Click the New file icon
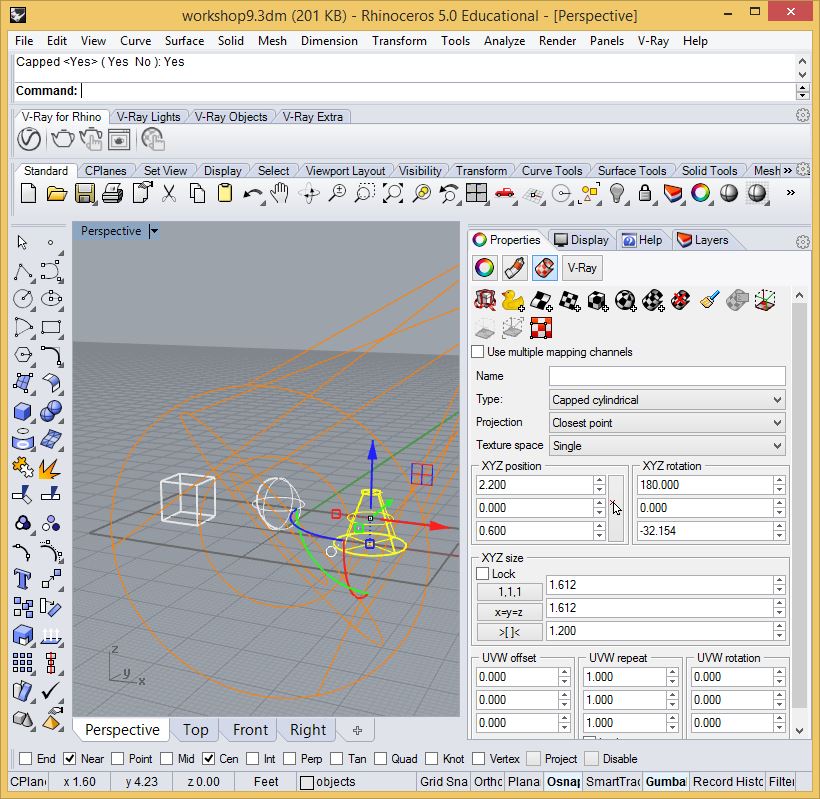The width and height of the screenshot is (820, 799). pos(28,193)
